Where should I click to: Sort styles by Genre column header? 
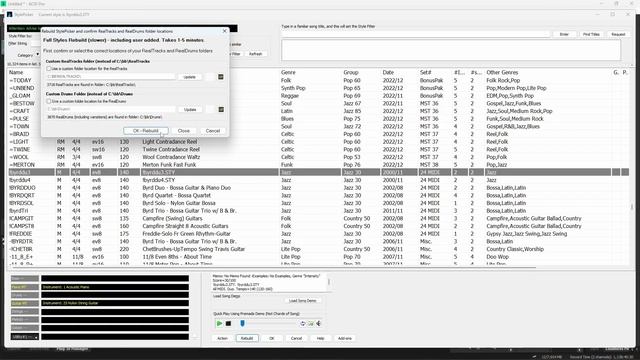point(288,72)
